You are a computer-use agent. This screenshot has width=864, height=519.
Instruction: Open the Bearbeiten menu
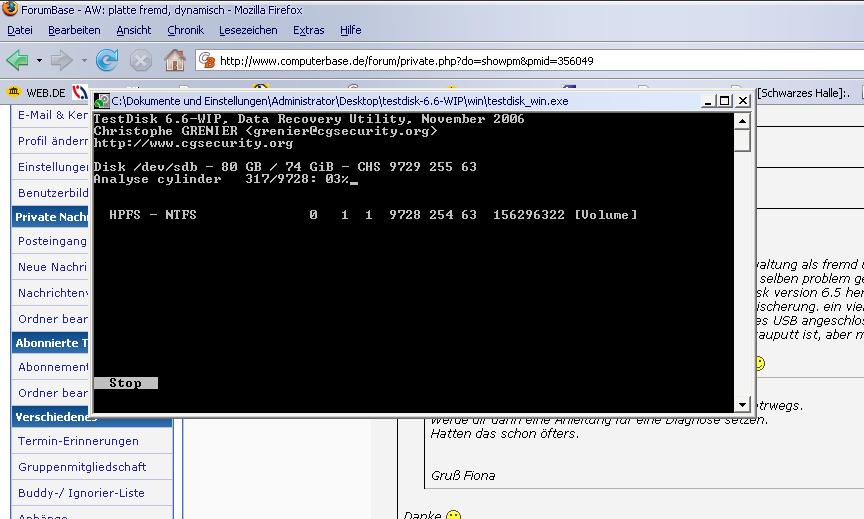[74, 30]
